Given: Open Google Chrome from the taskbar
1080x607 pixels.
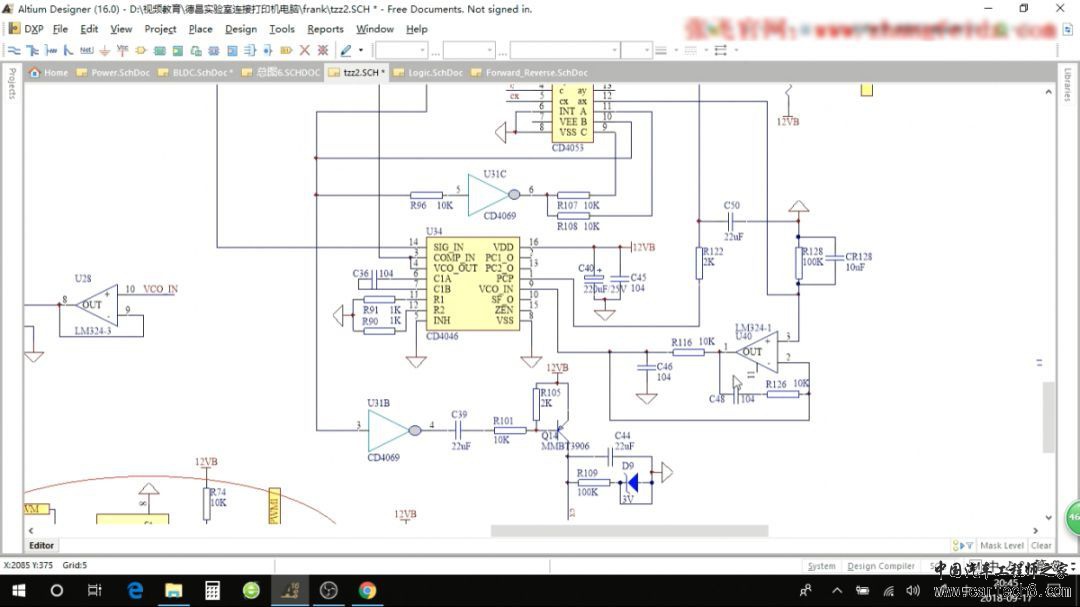Looking at the screenshot, I should point(367,590).
